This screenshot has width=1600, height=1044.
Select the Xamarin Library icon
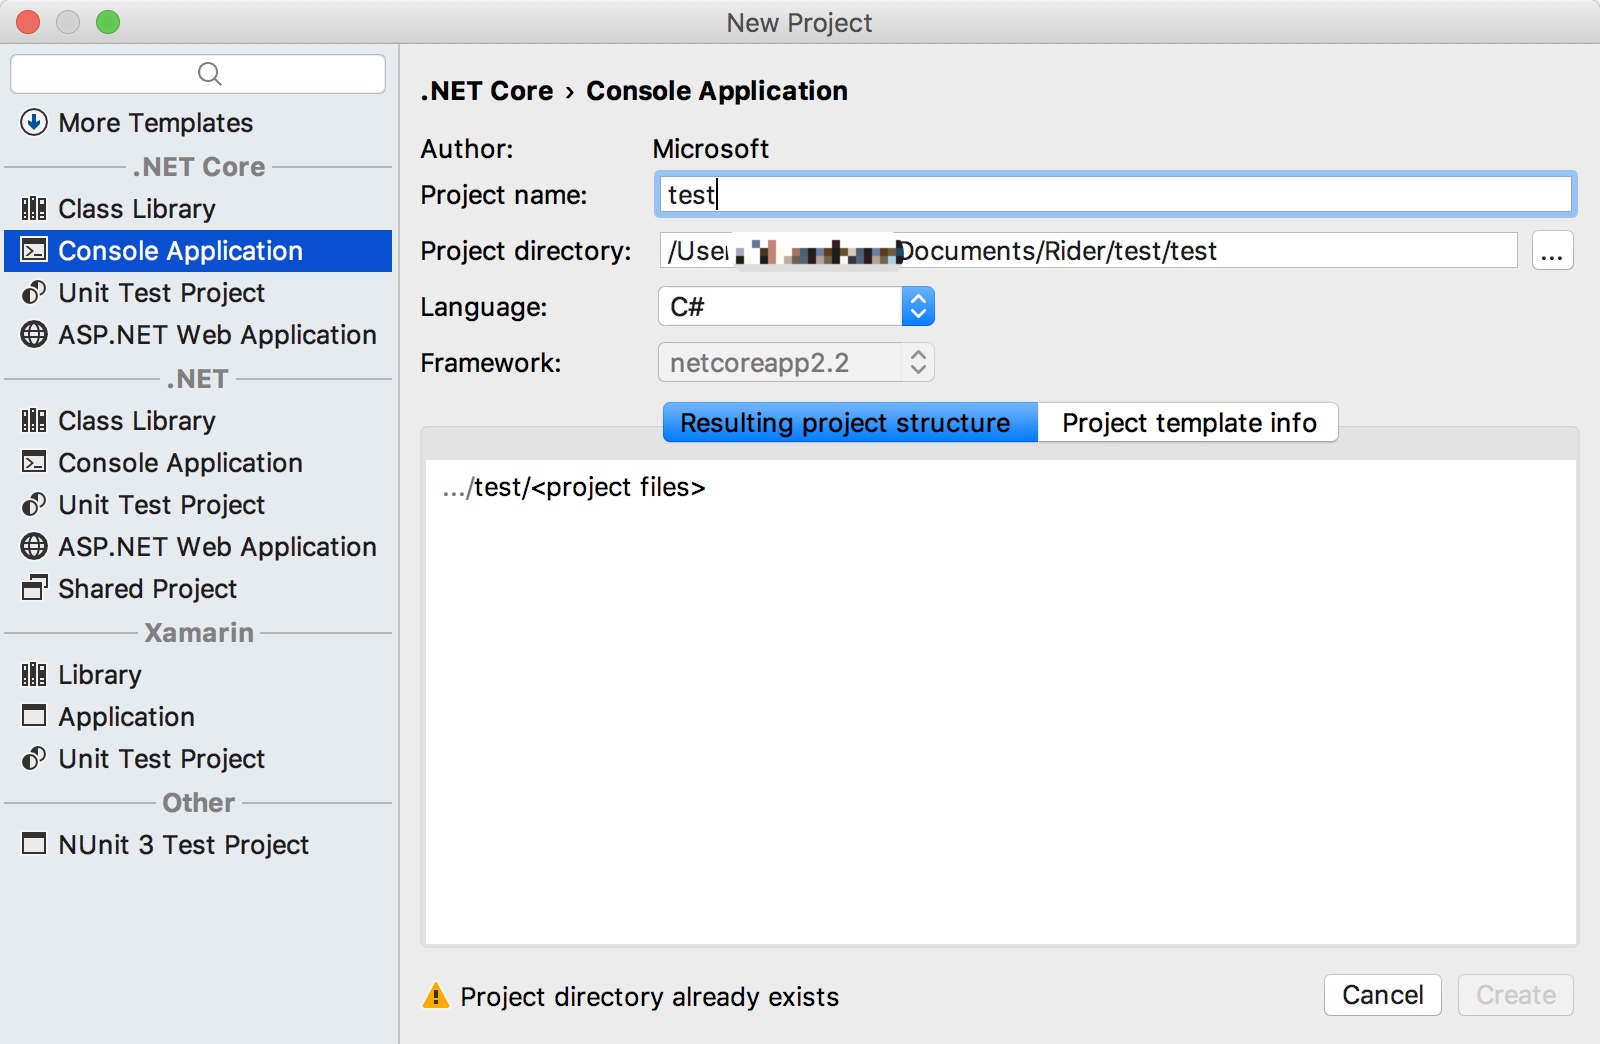[34, 675]
